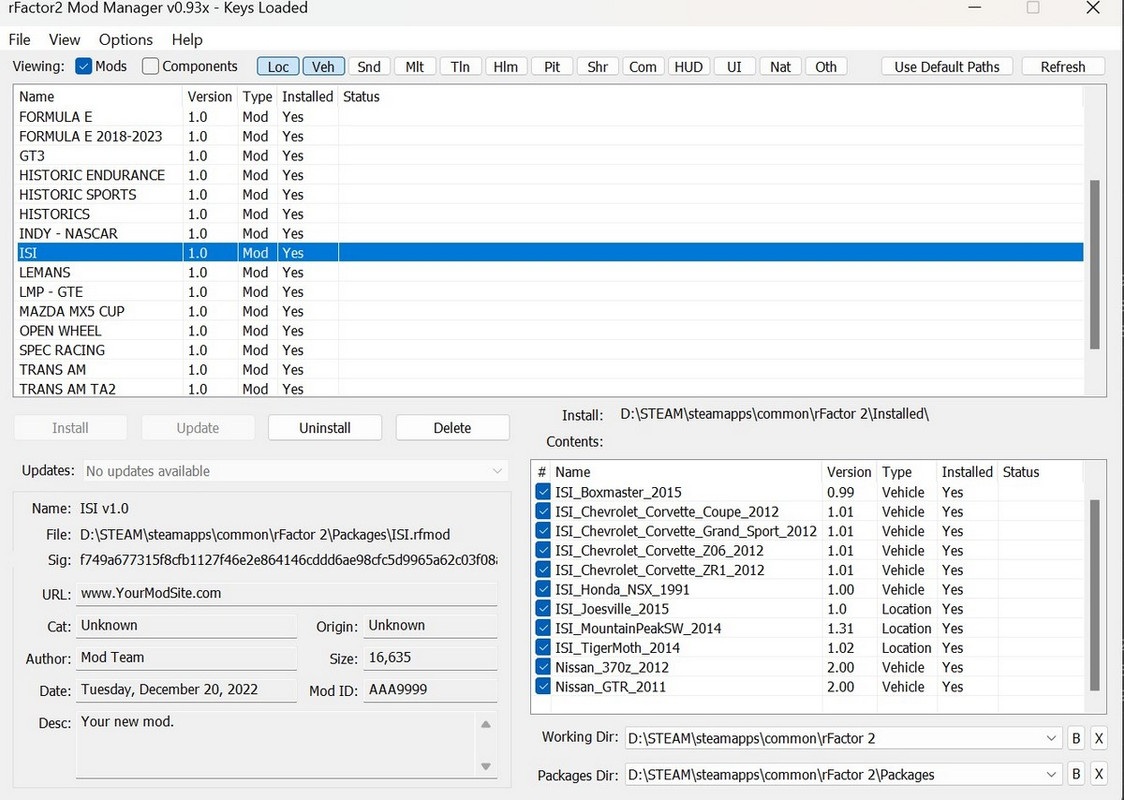Click the mod list vertical scrollbar
Image resolution: width=1124 pixels, height=800 pixels.
click(x=1095, y=264)
